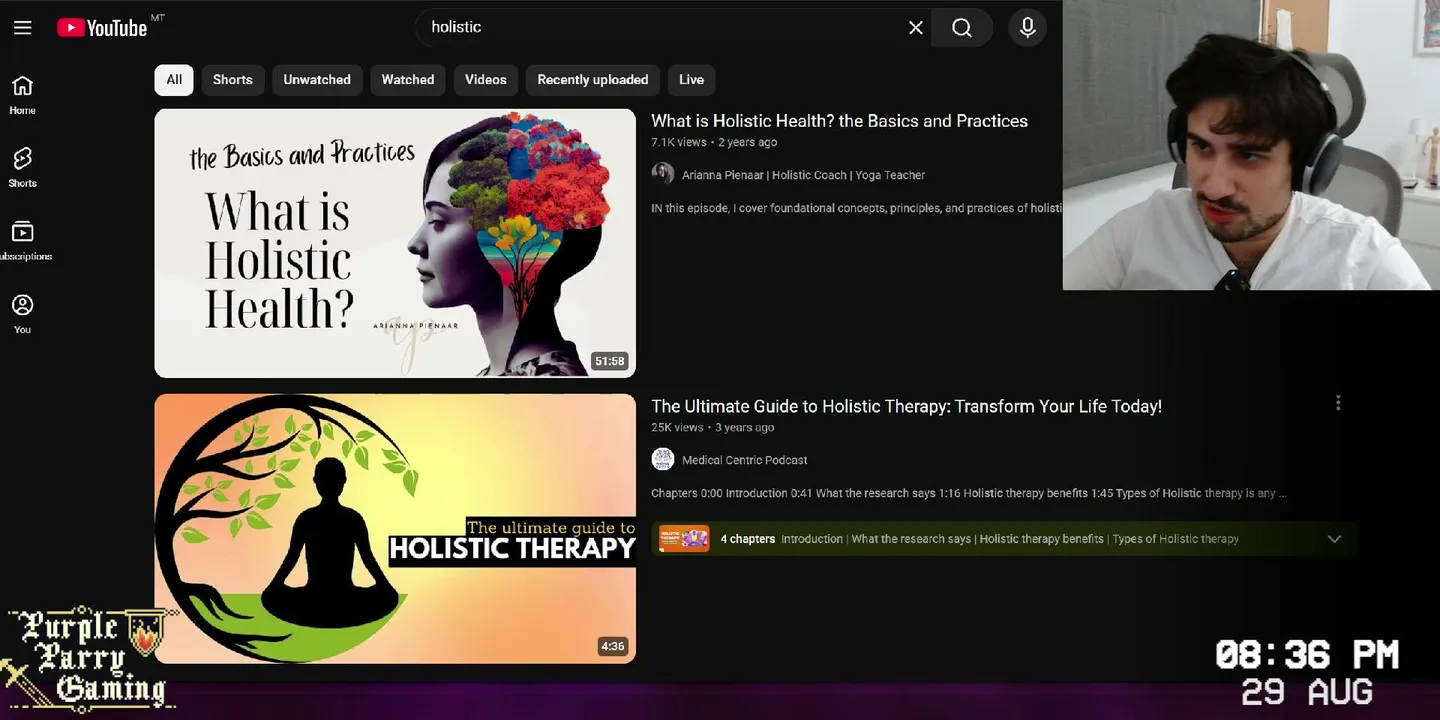Click the Holistic Health episode description
Viewport: 1440px width, 720px height.
(856, 208)
